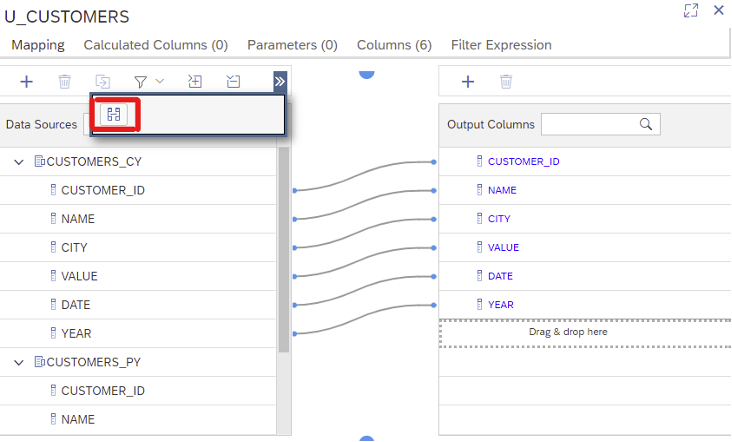Click the add to output icon
Image resolution: width=732 pixels, height=442 pixels.
[195, 82]
